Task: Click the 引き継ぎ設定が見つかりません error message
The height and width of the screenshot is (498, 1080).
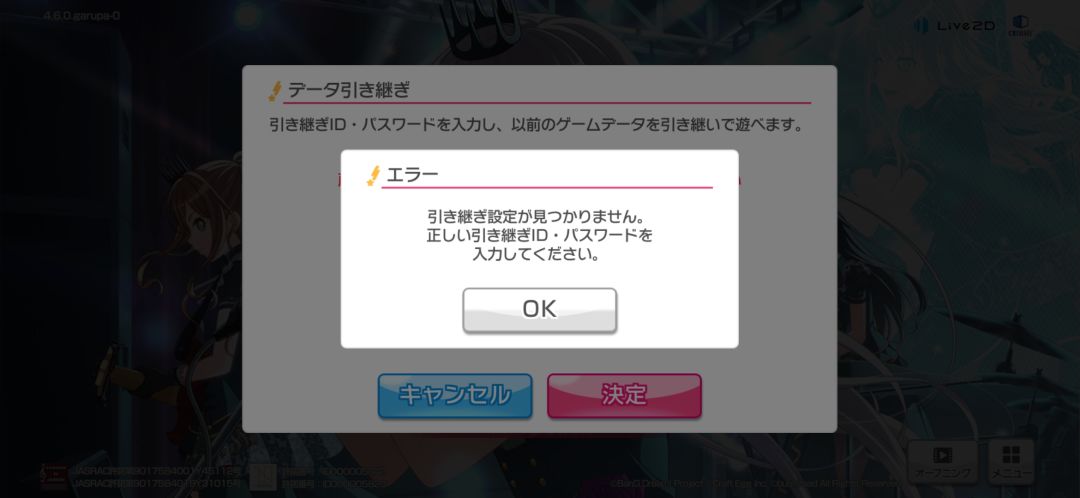Action: click(x=539, y=216)
